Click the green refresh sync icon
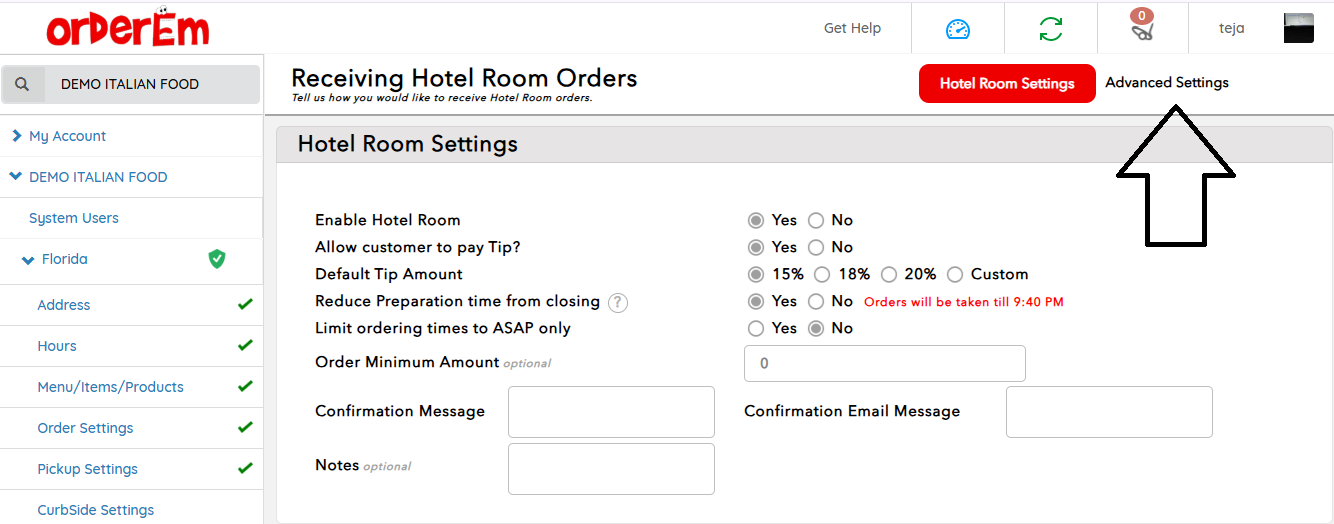1334x524 pixels. [x=1050, y=29]
